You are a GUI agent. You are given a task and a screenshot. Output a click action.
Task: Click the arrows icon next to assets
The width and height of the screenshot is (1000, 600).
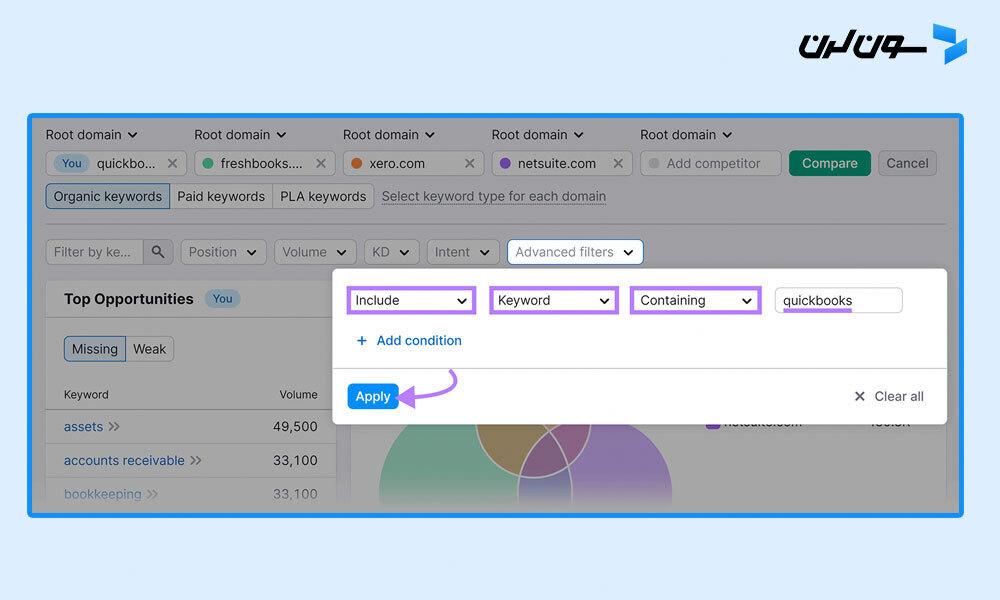tap(114, 427)
